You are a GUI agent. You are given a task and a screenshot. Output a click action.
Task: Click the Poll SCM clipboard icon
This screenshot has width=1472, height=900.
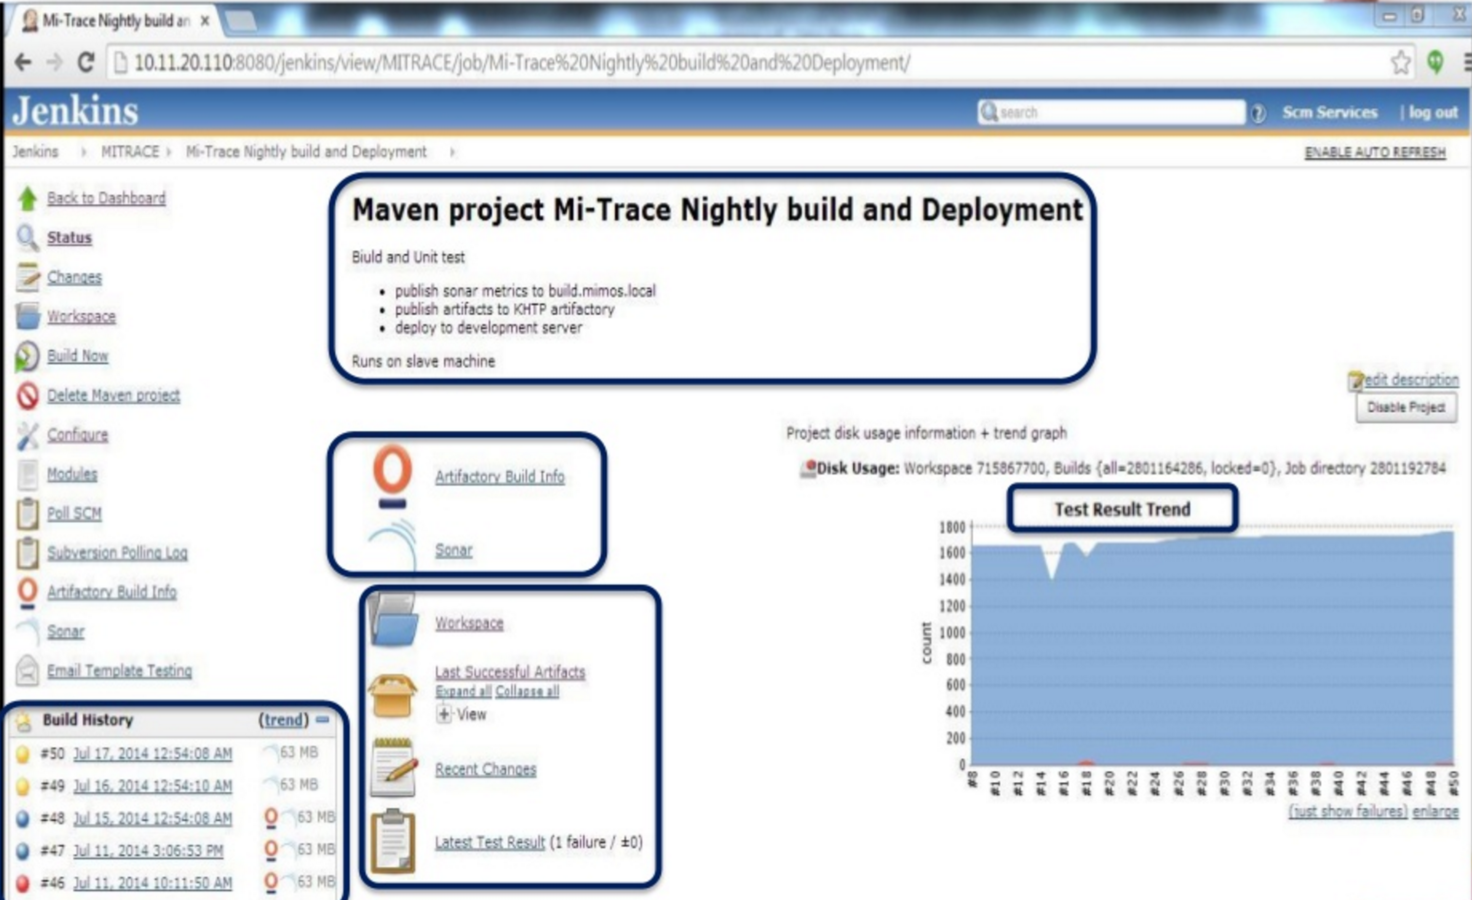[x=28, y=513]
